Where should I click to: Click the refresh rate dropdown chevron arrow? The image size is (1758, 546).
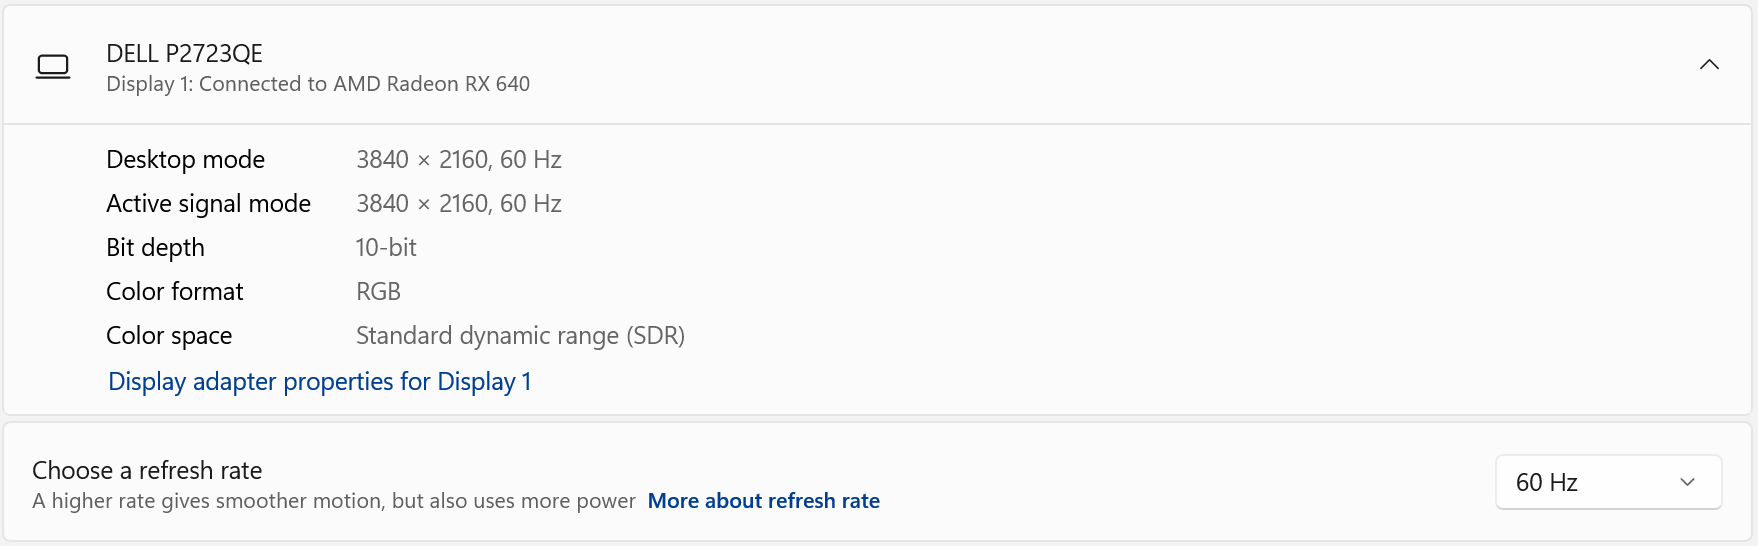(1688, 482)
